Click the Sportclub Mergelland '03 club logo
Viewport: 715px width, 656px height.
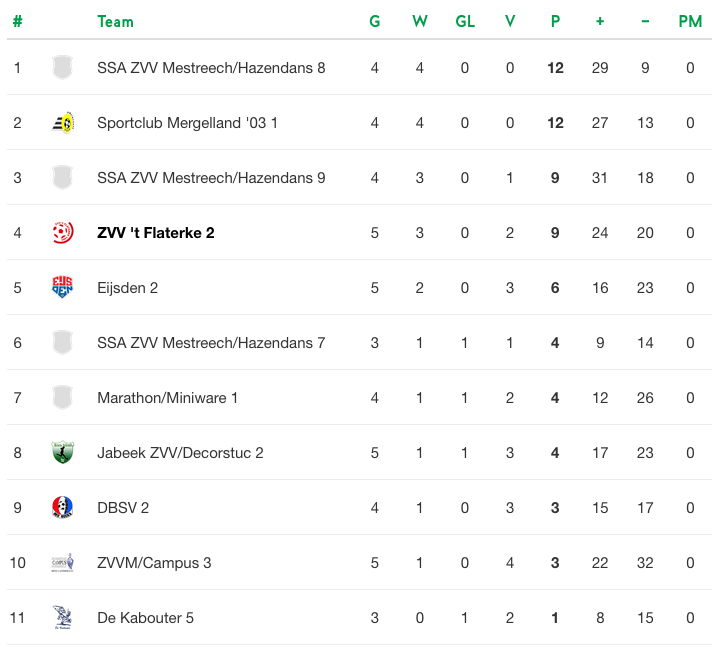[x=62, y=123]
